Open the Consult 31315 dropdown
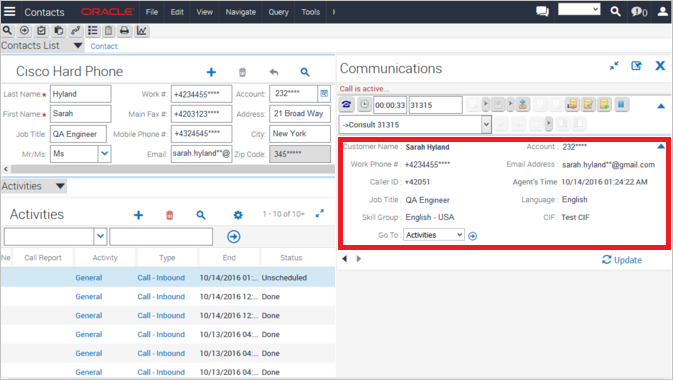The width and height of the screenshot is (673, 380). click(x=486, y=125)
